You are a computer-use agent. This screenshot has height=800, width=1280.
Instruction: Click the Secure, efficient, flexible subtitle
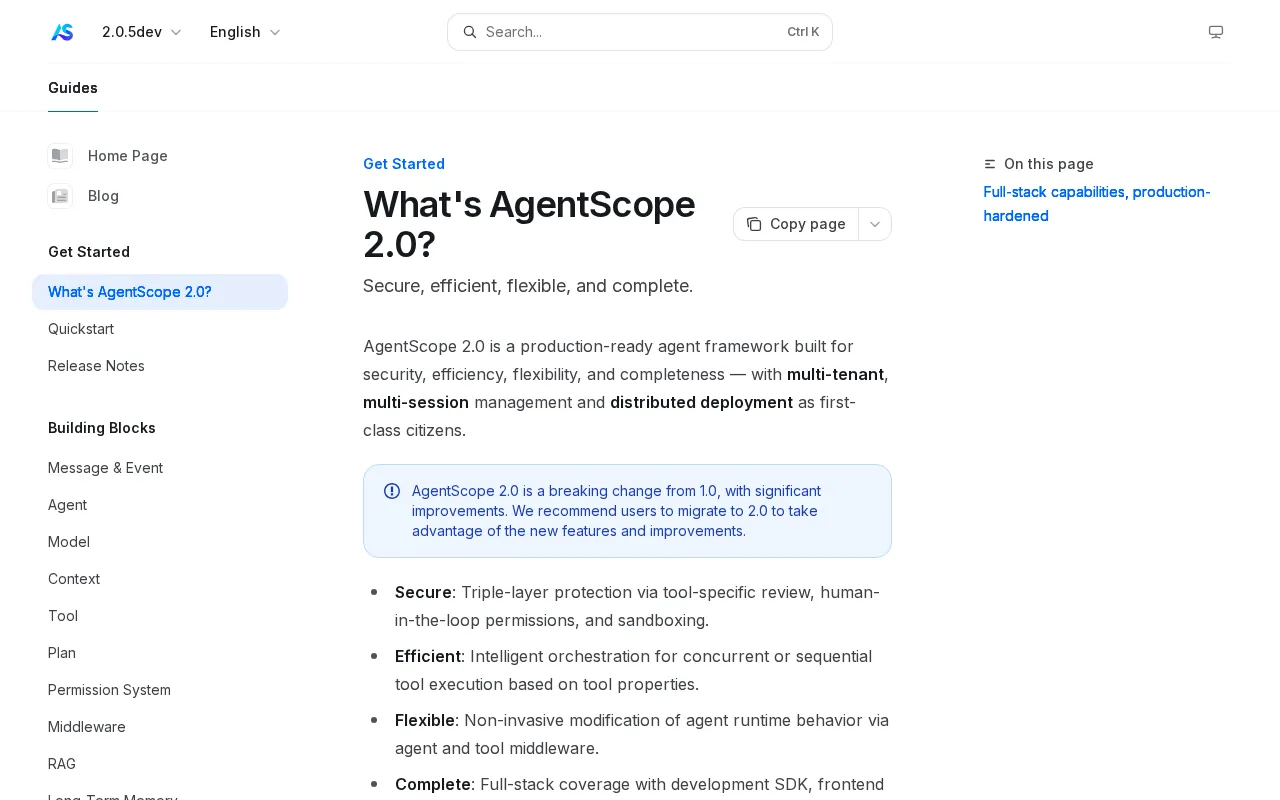point(528,286)
